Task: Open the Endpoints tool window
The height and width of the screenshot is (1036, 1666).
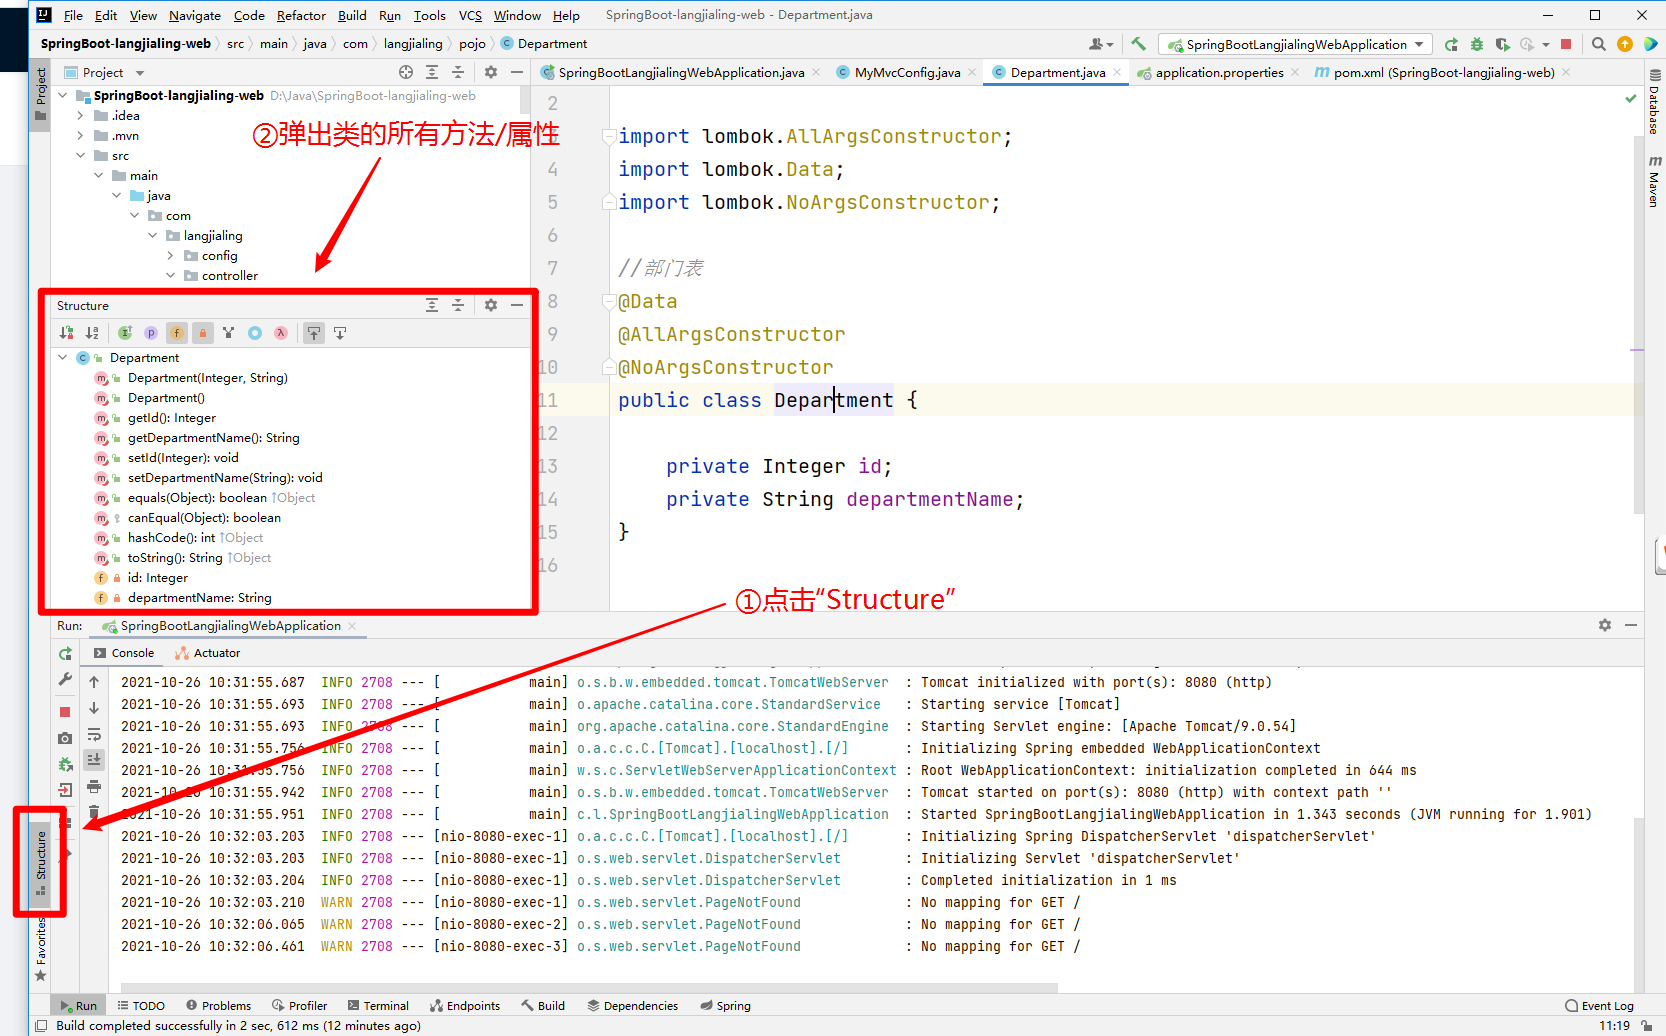Action: (465, 1005)
